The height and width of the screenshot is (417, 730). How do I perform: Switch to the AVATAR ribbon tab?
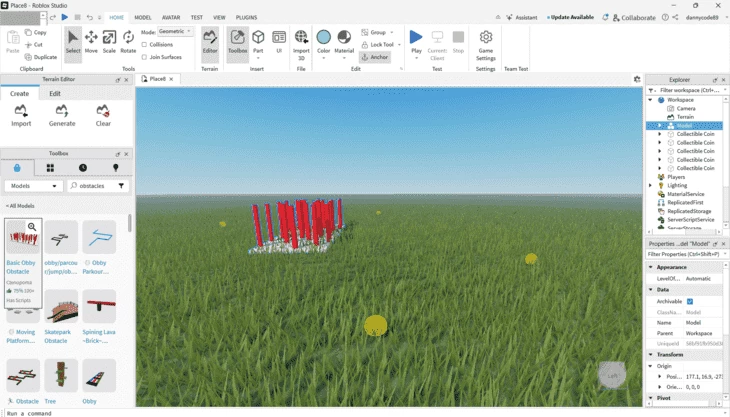(171, 17)
